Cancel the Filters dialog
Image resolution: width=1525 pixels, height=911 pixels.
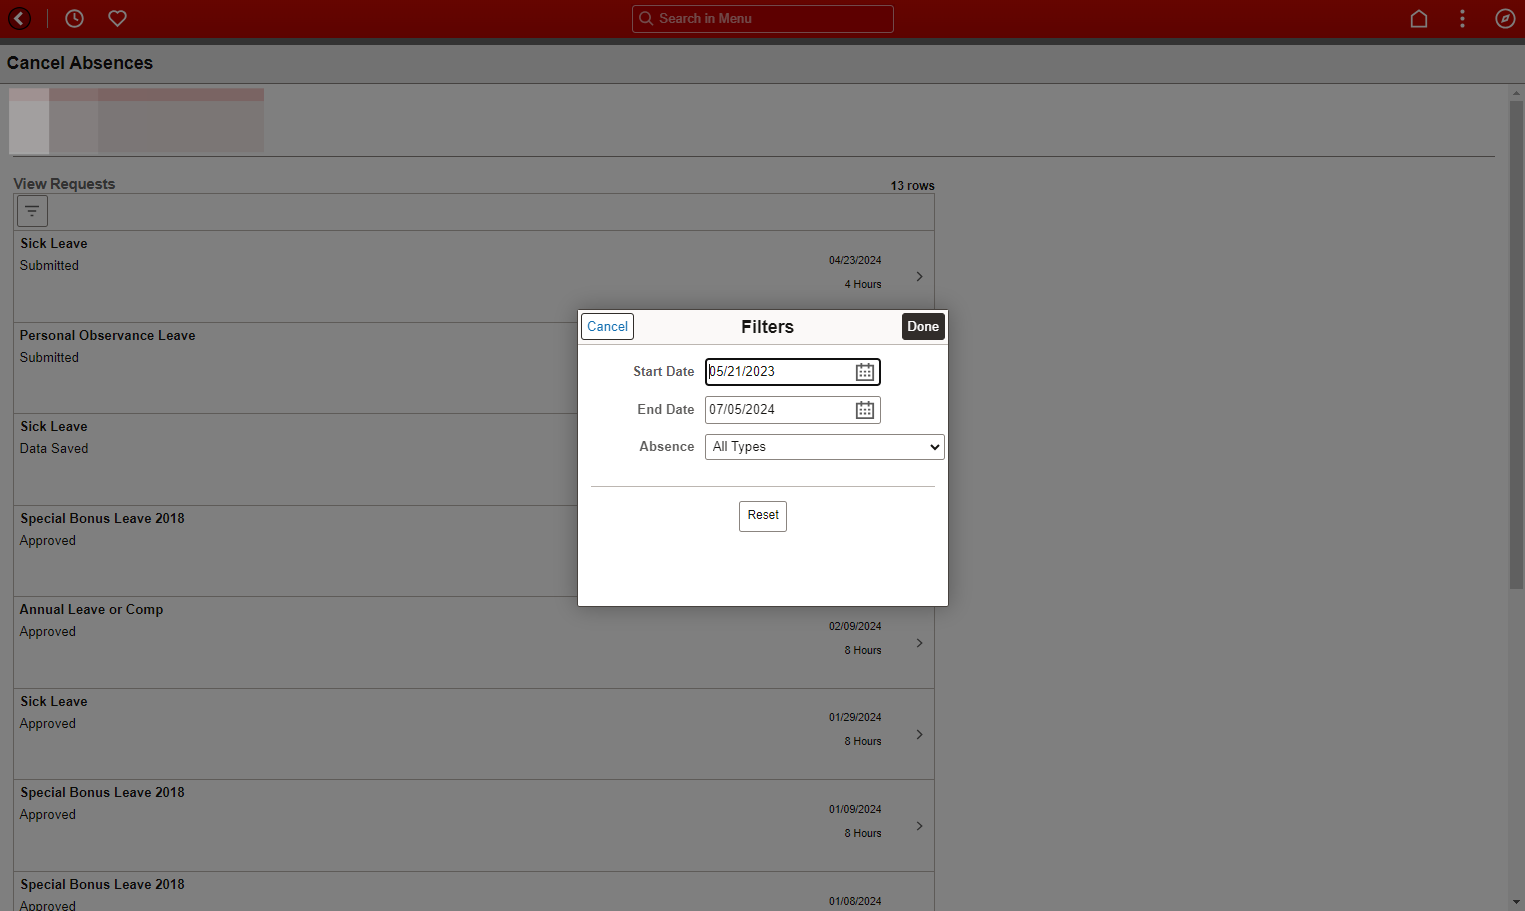607,326
